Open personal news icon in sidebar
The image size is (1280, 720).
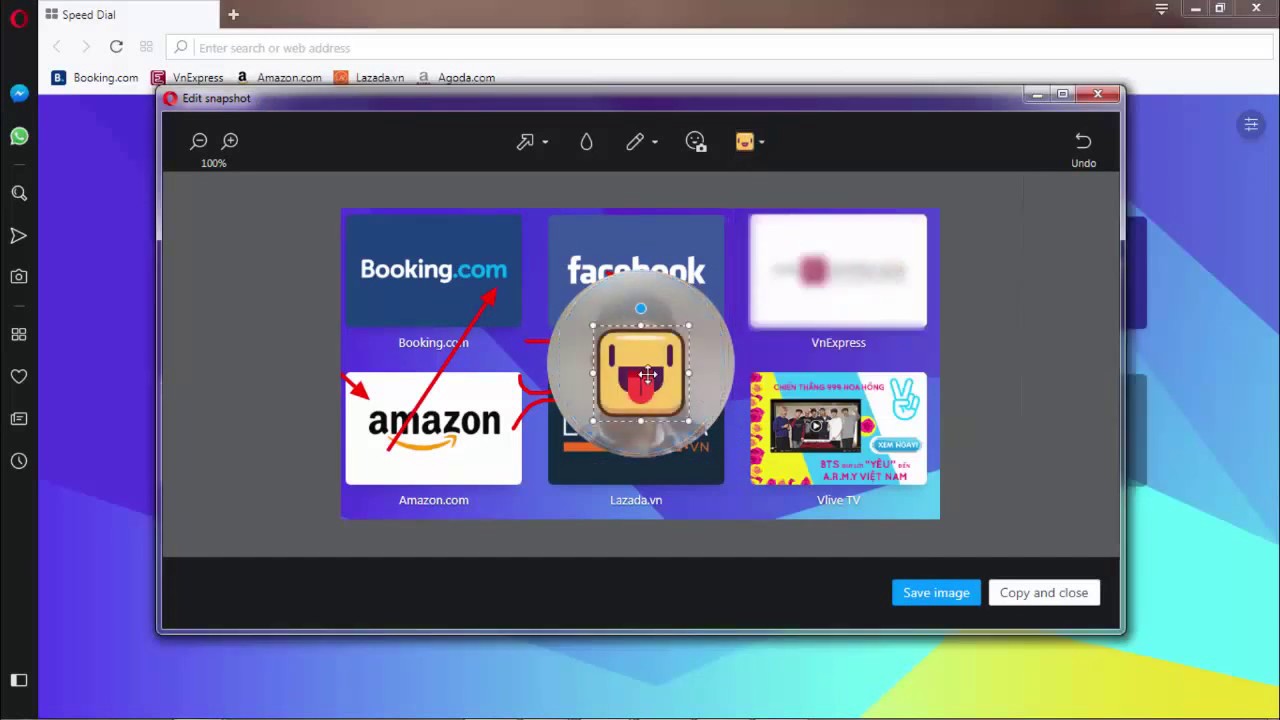pyautogui.click(x=19, y=419)
